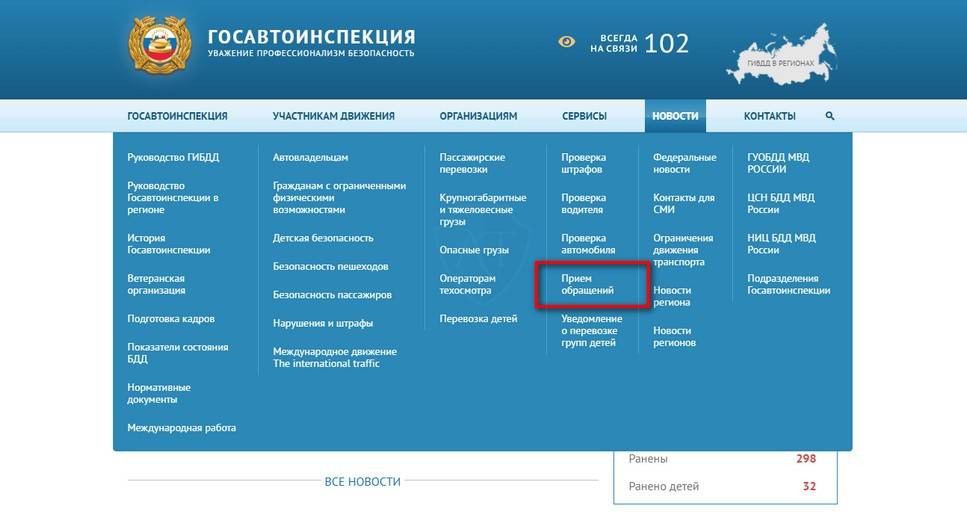Open Федеральные новости link

(684, 163)
